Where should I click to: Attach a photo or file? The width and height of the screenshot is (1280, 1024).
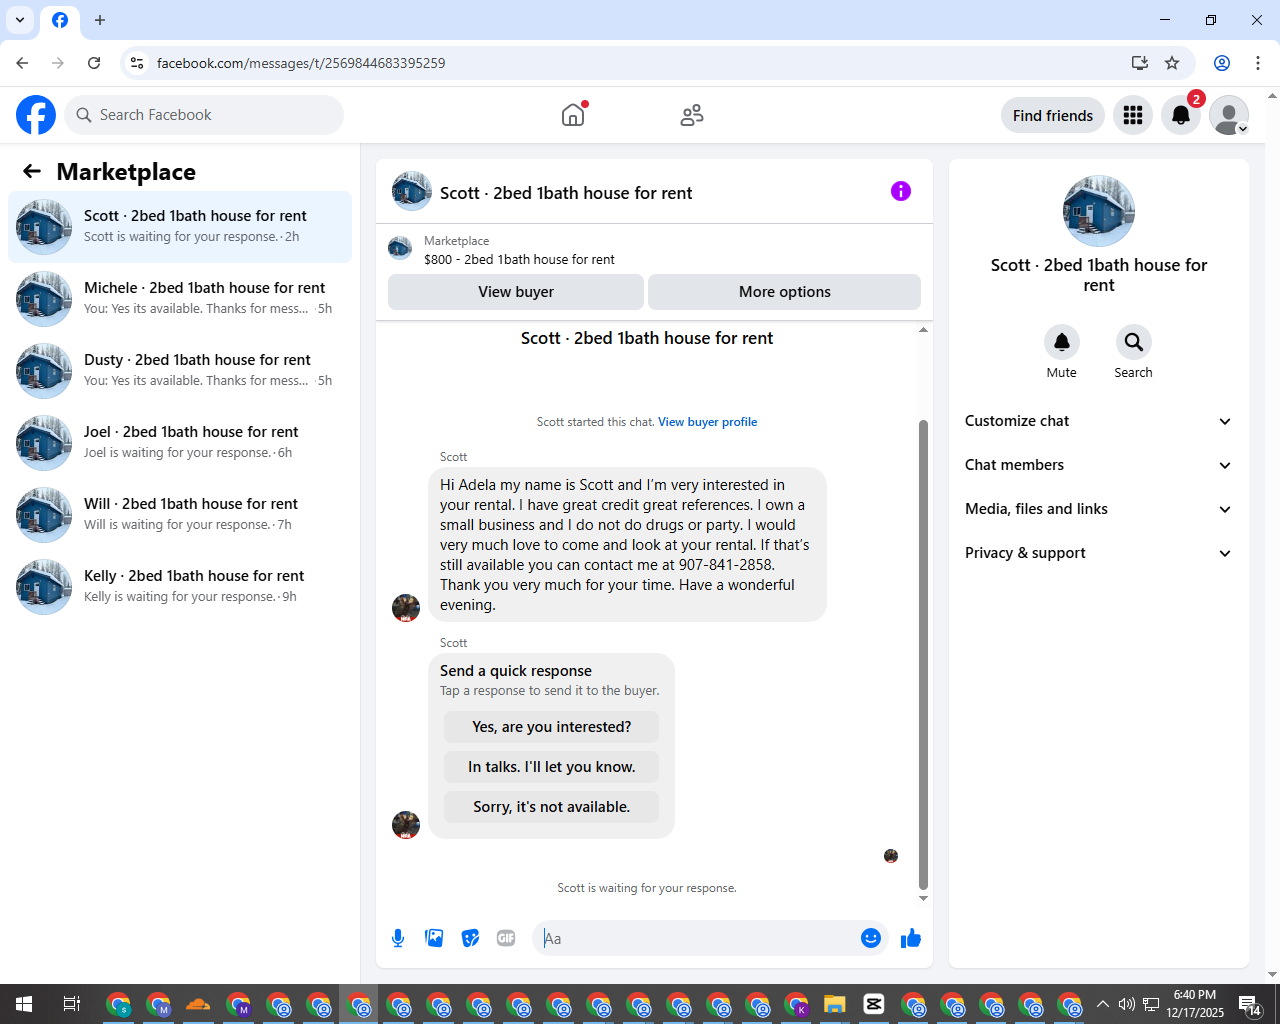click(x=434, y=938)
